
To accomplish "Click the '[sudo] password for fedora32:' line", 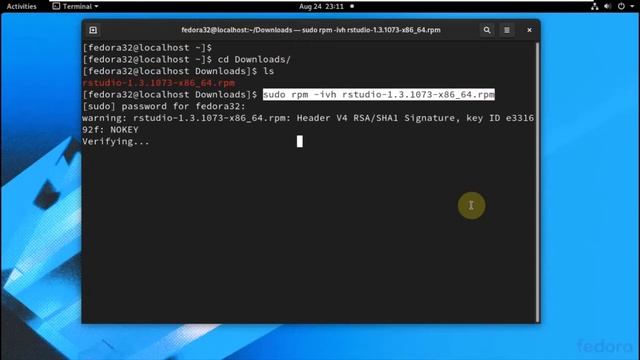I will (164, 107).
